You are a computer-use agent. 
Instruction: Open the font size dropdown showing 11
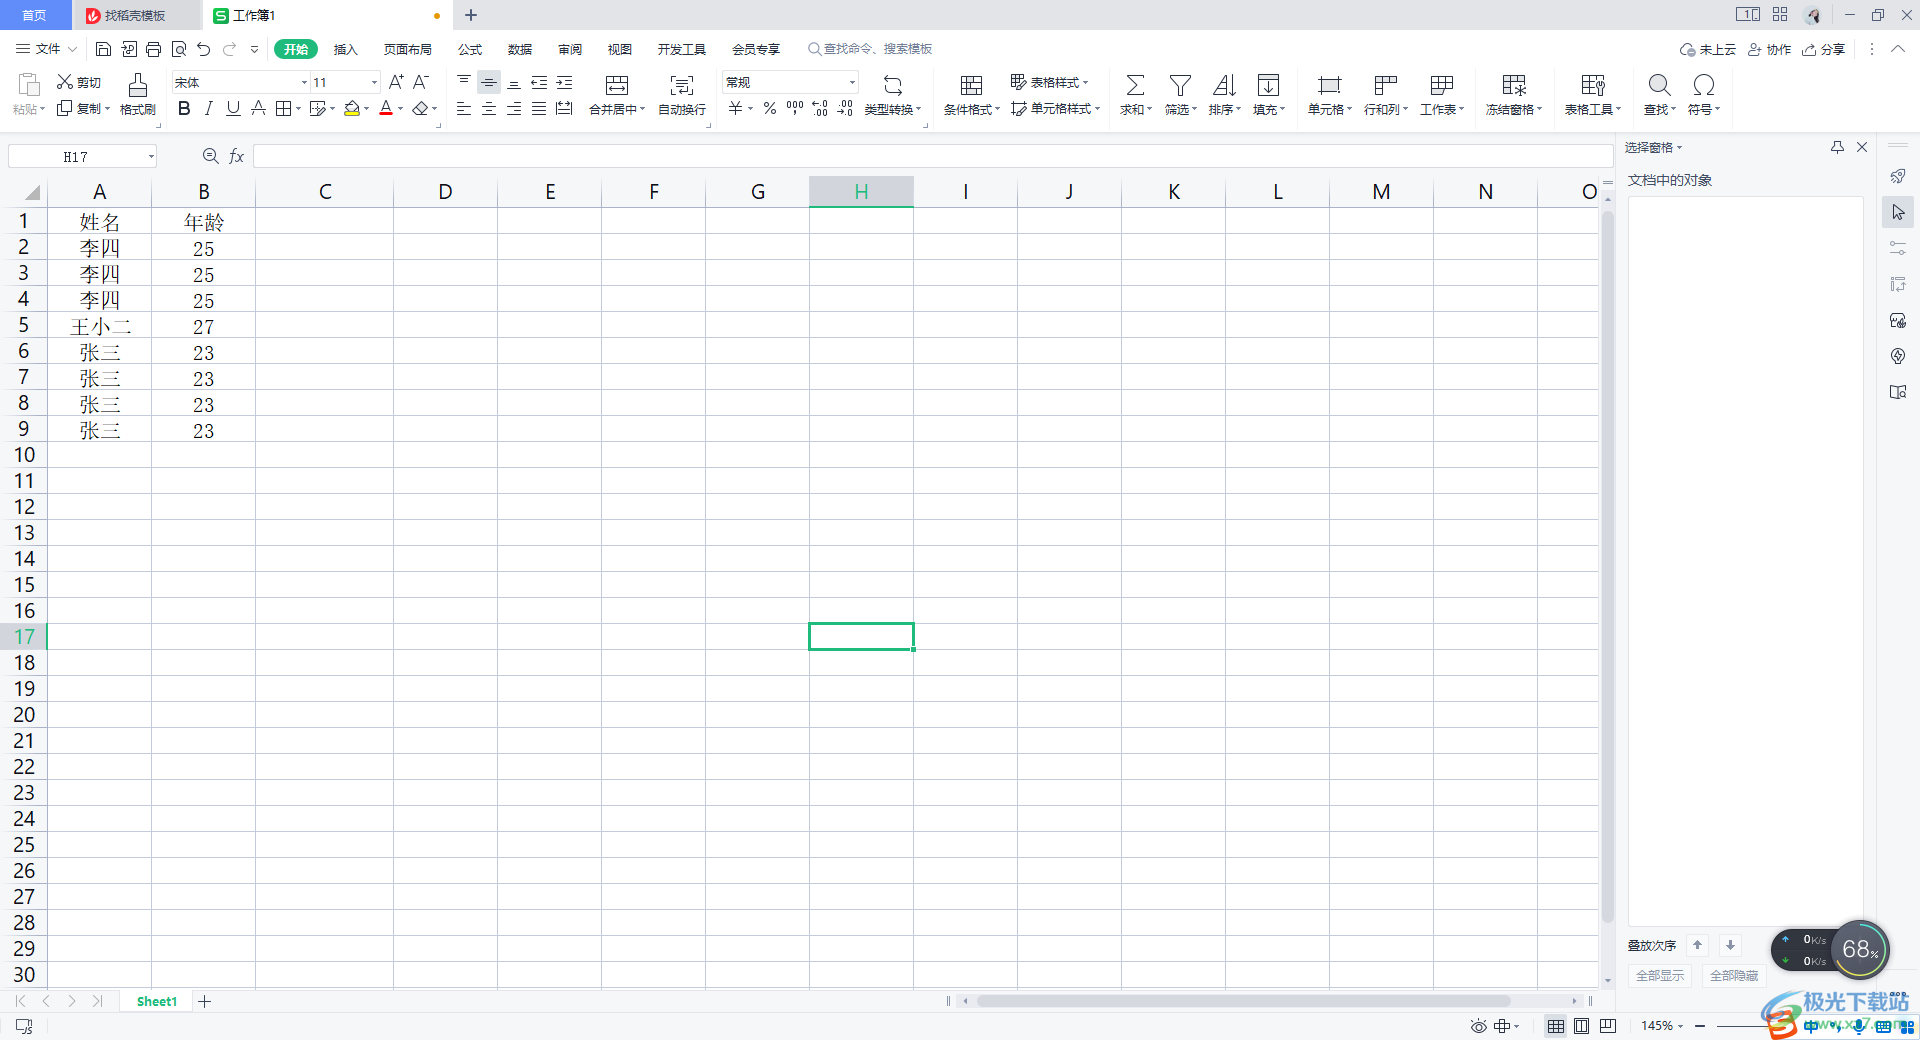pos(374,82)
